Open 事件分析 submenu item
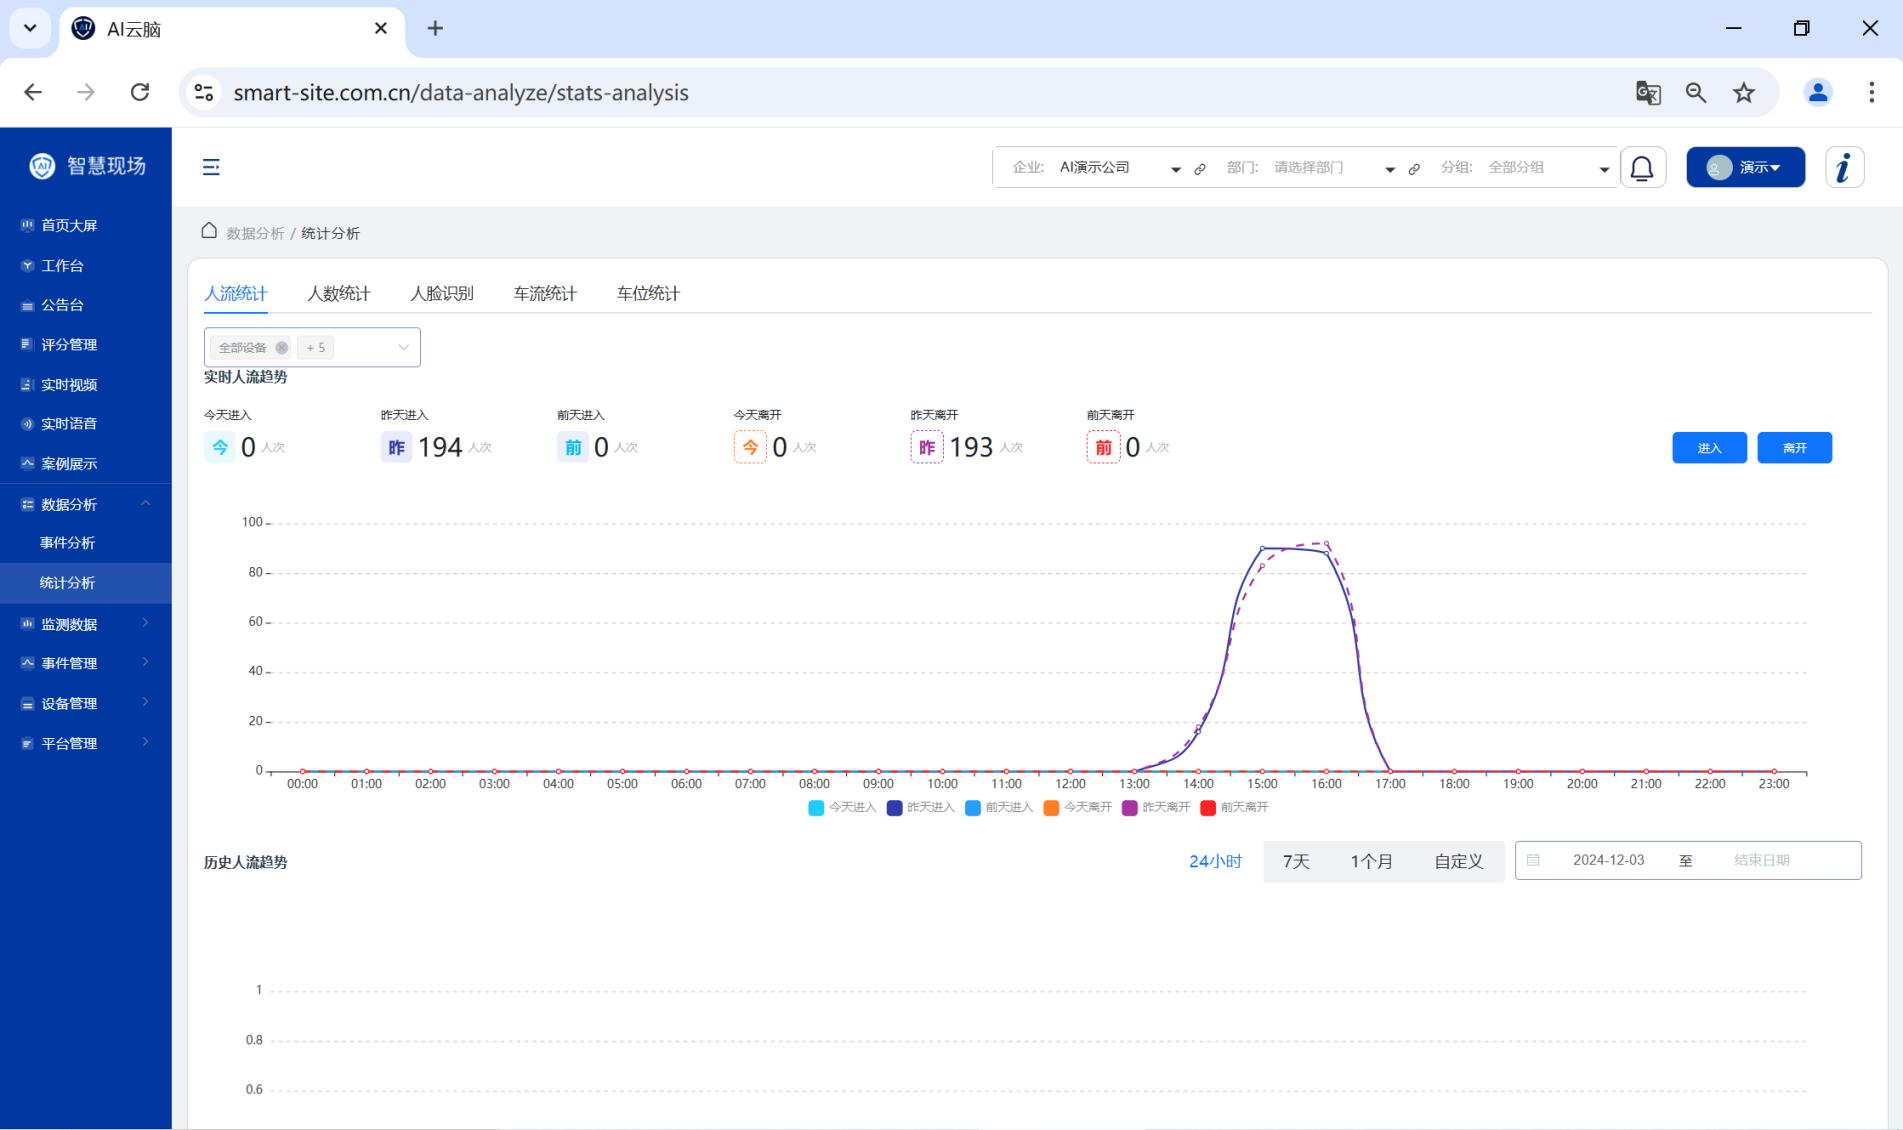 [x=86, y=543]
